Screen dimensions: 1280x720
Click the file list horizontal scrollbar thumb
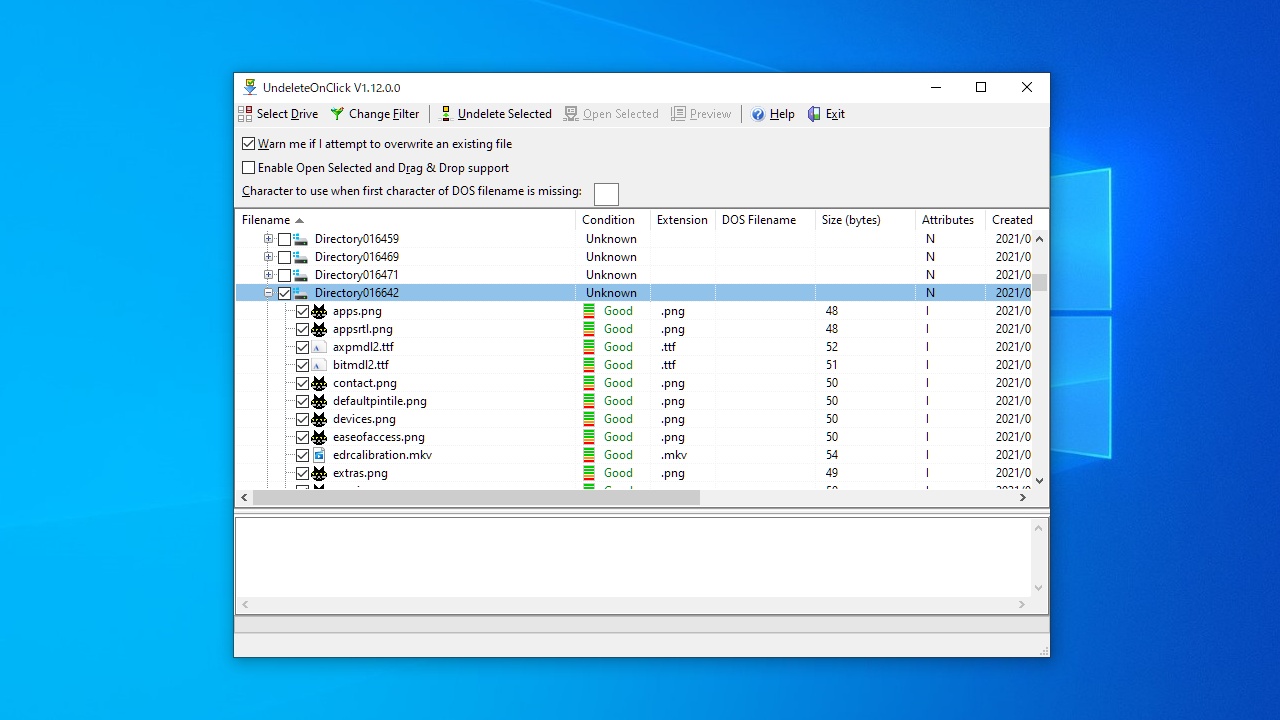click(x=476, y=497)
